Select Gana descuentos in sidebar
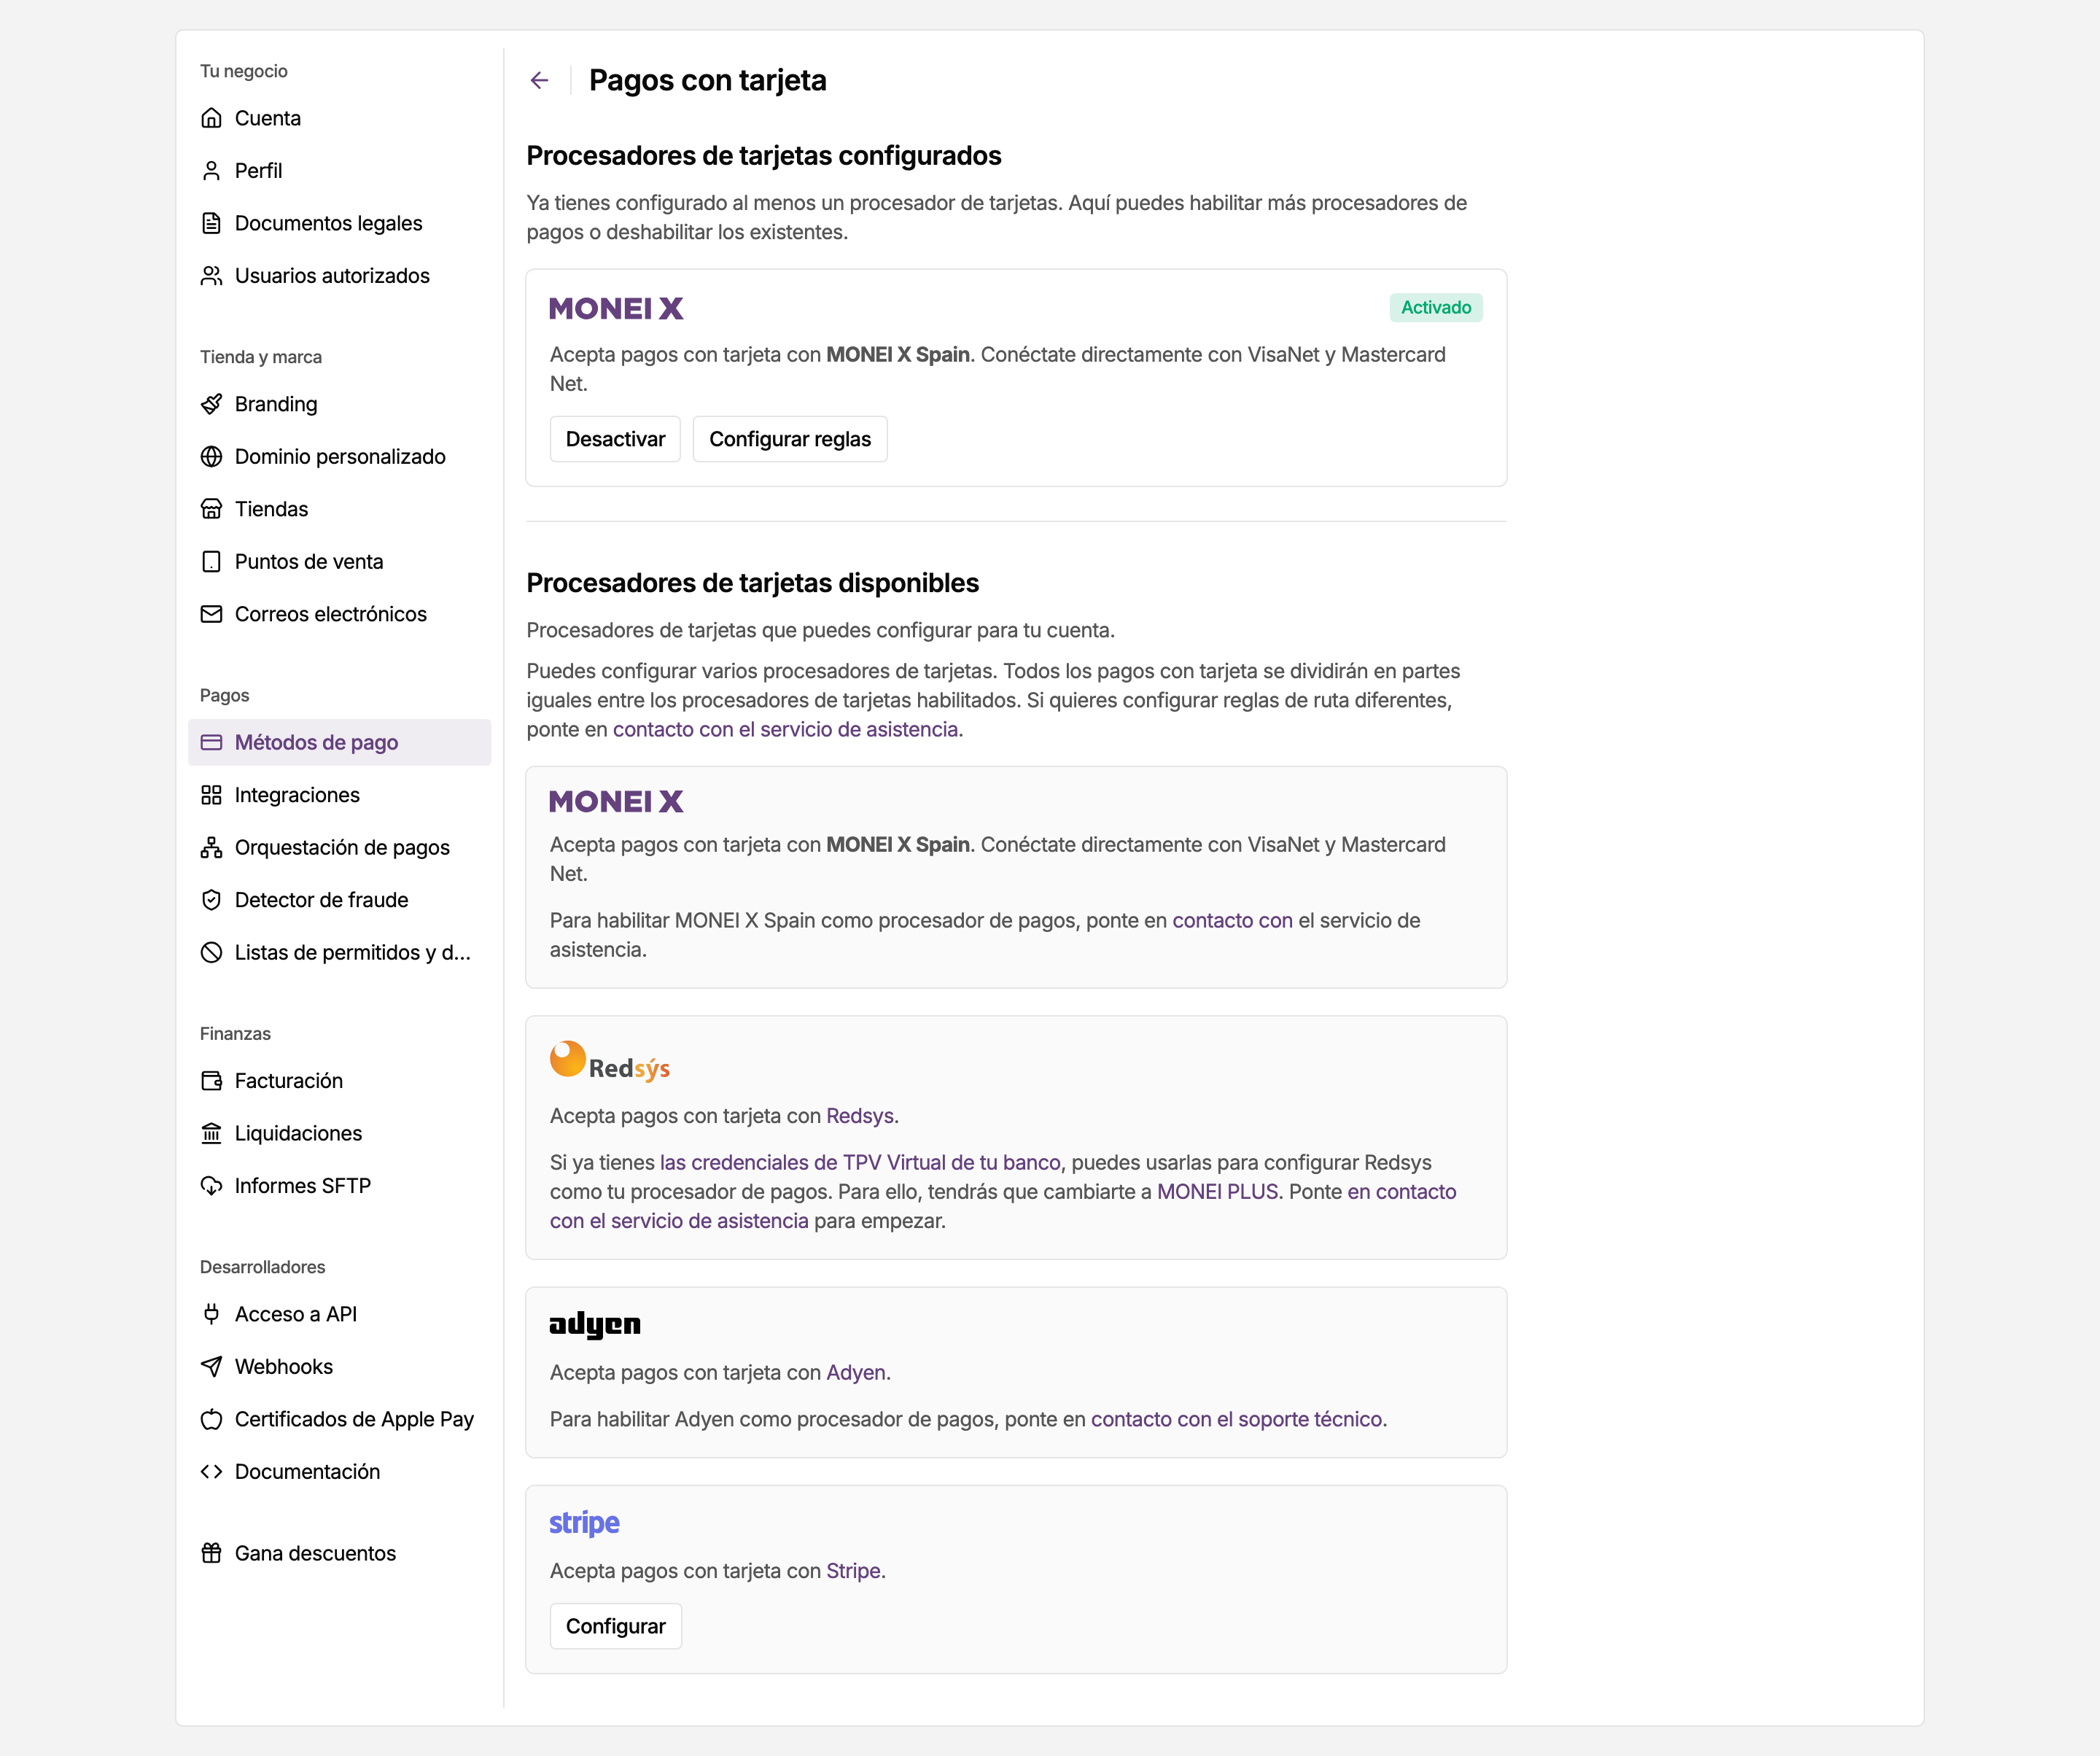The image size is (2100, 1756). tap(339, 1553)
